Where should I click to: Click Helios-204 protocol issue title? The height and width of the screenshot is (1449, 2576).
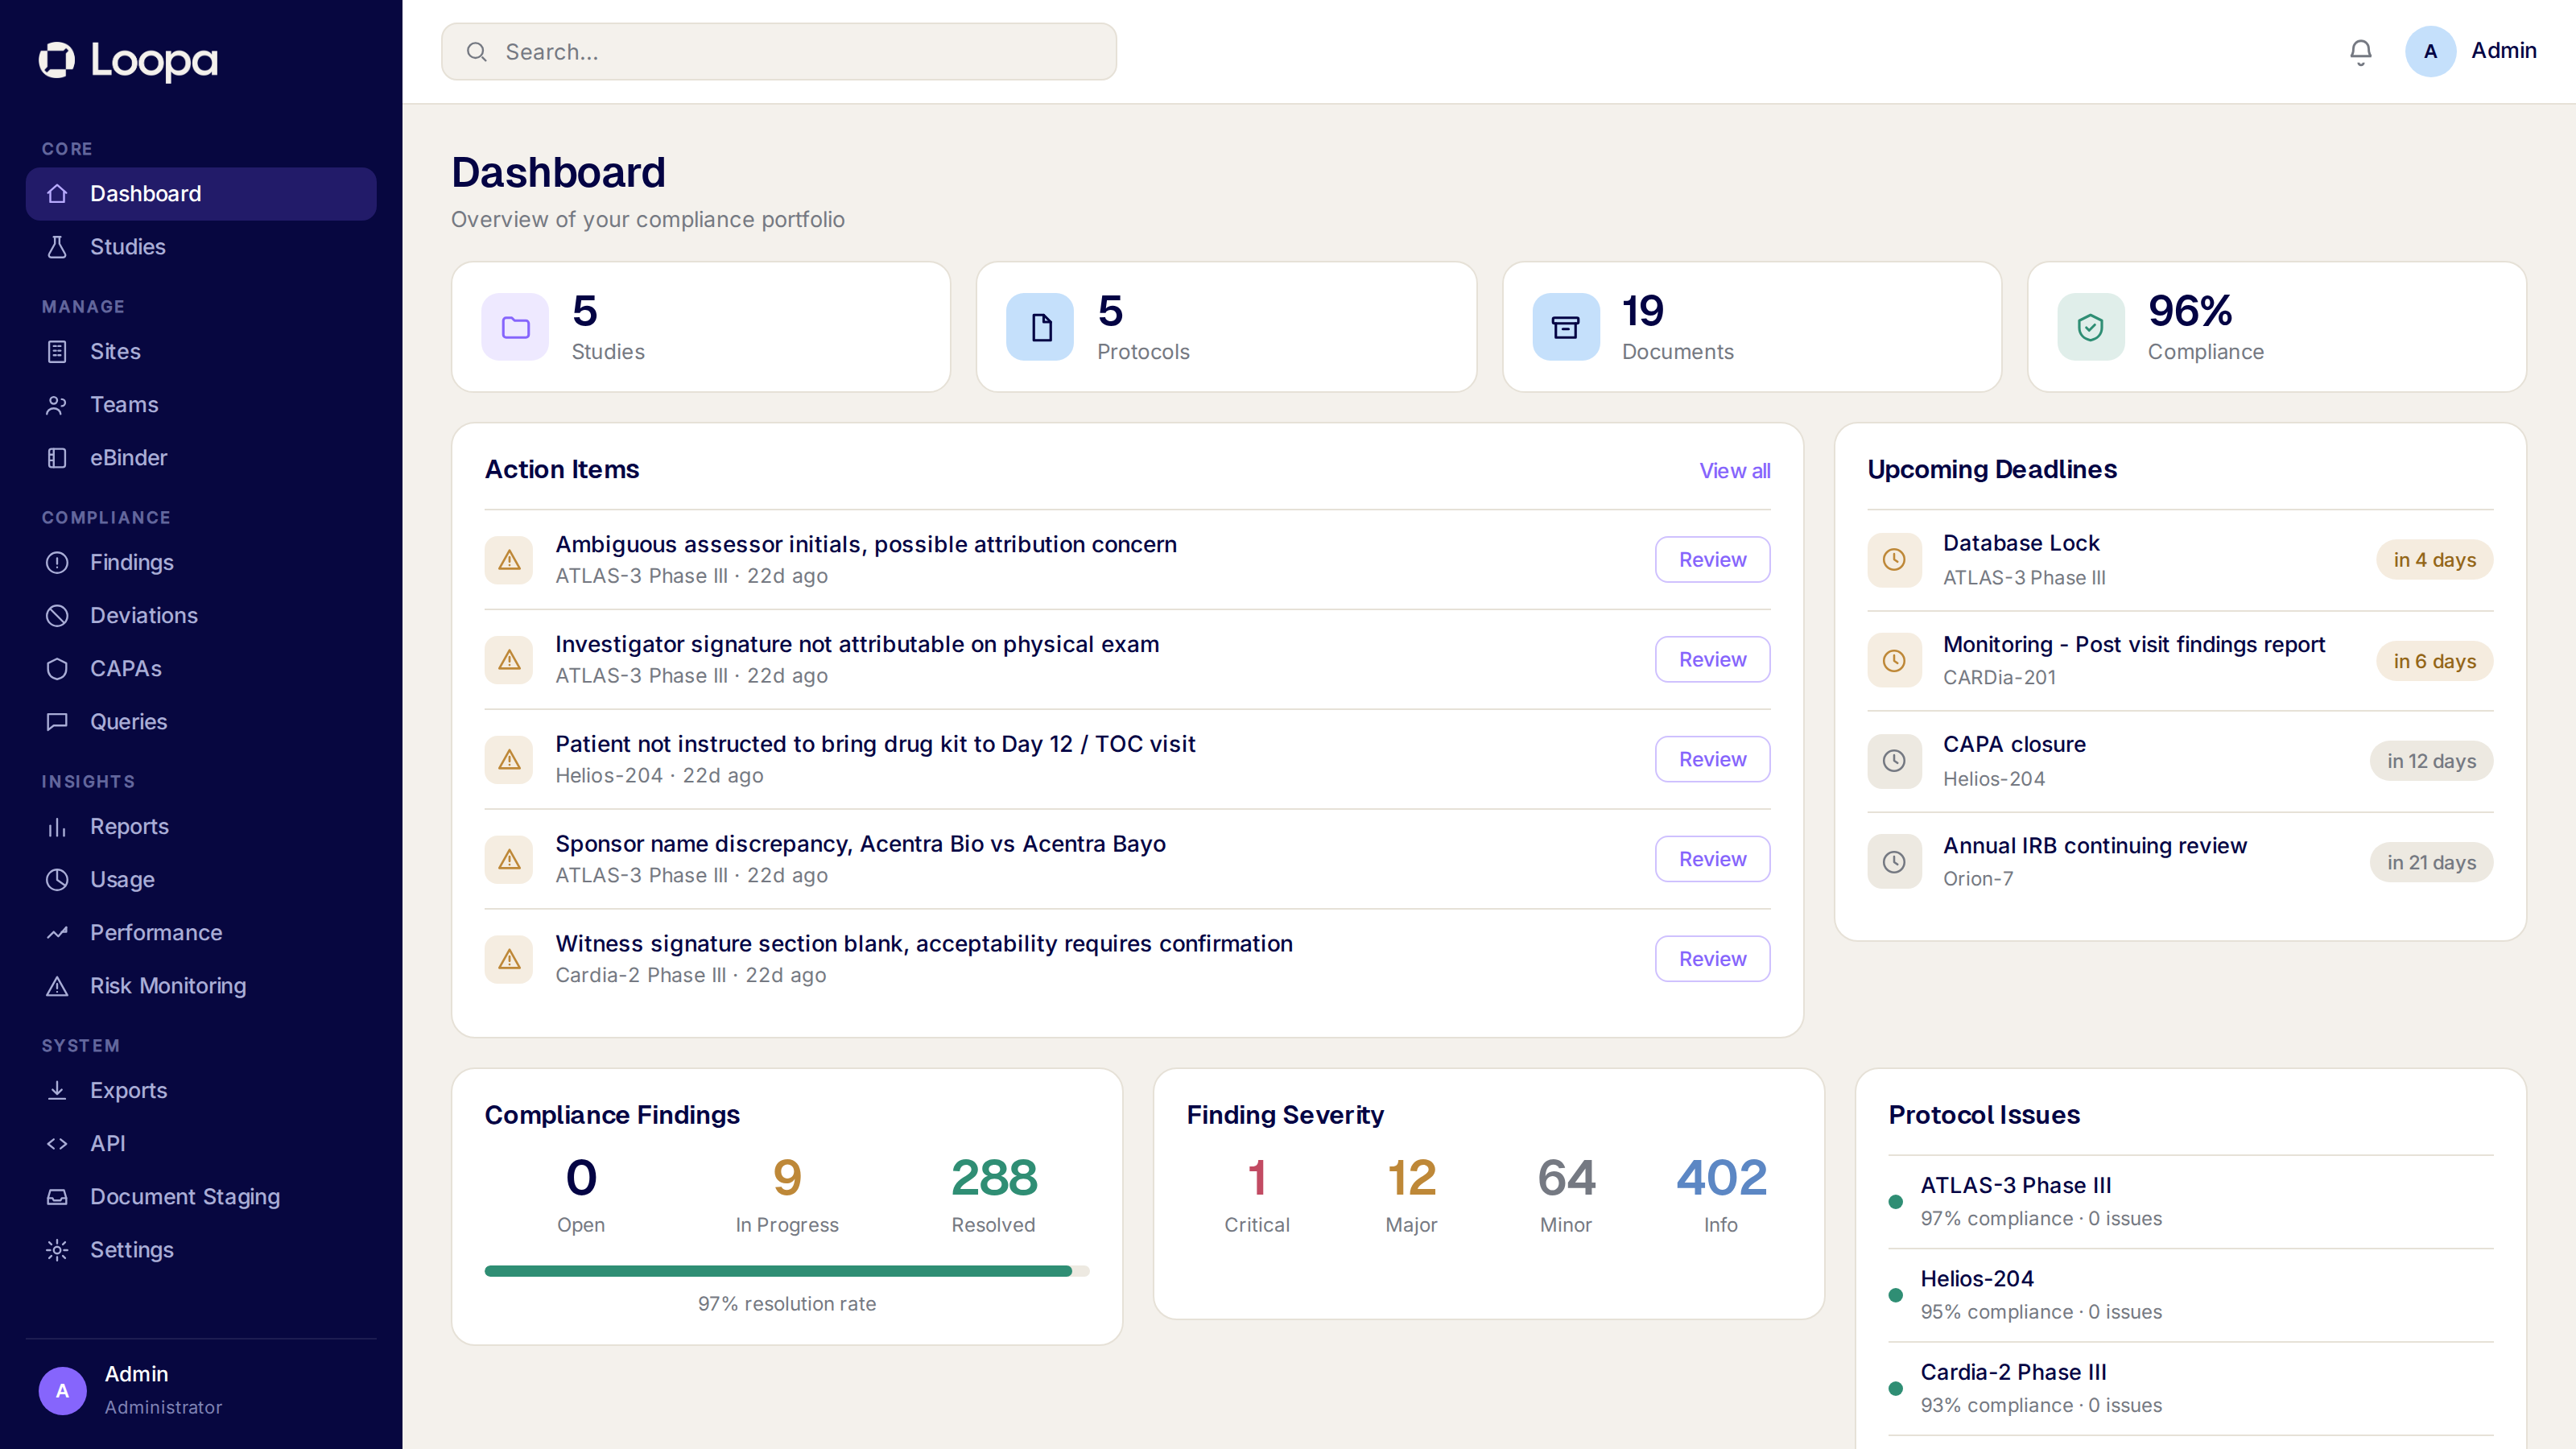1976,1279
